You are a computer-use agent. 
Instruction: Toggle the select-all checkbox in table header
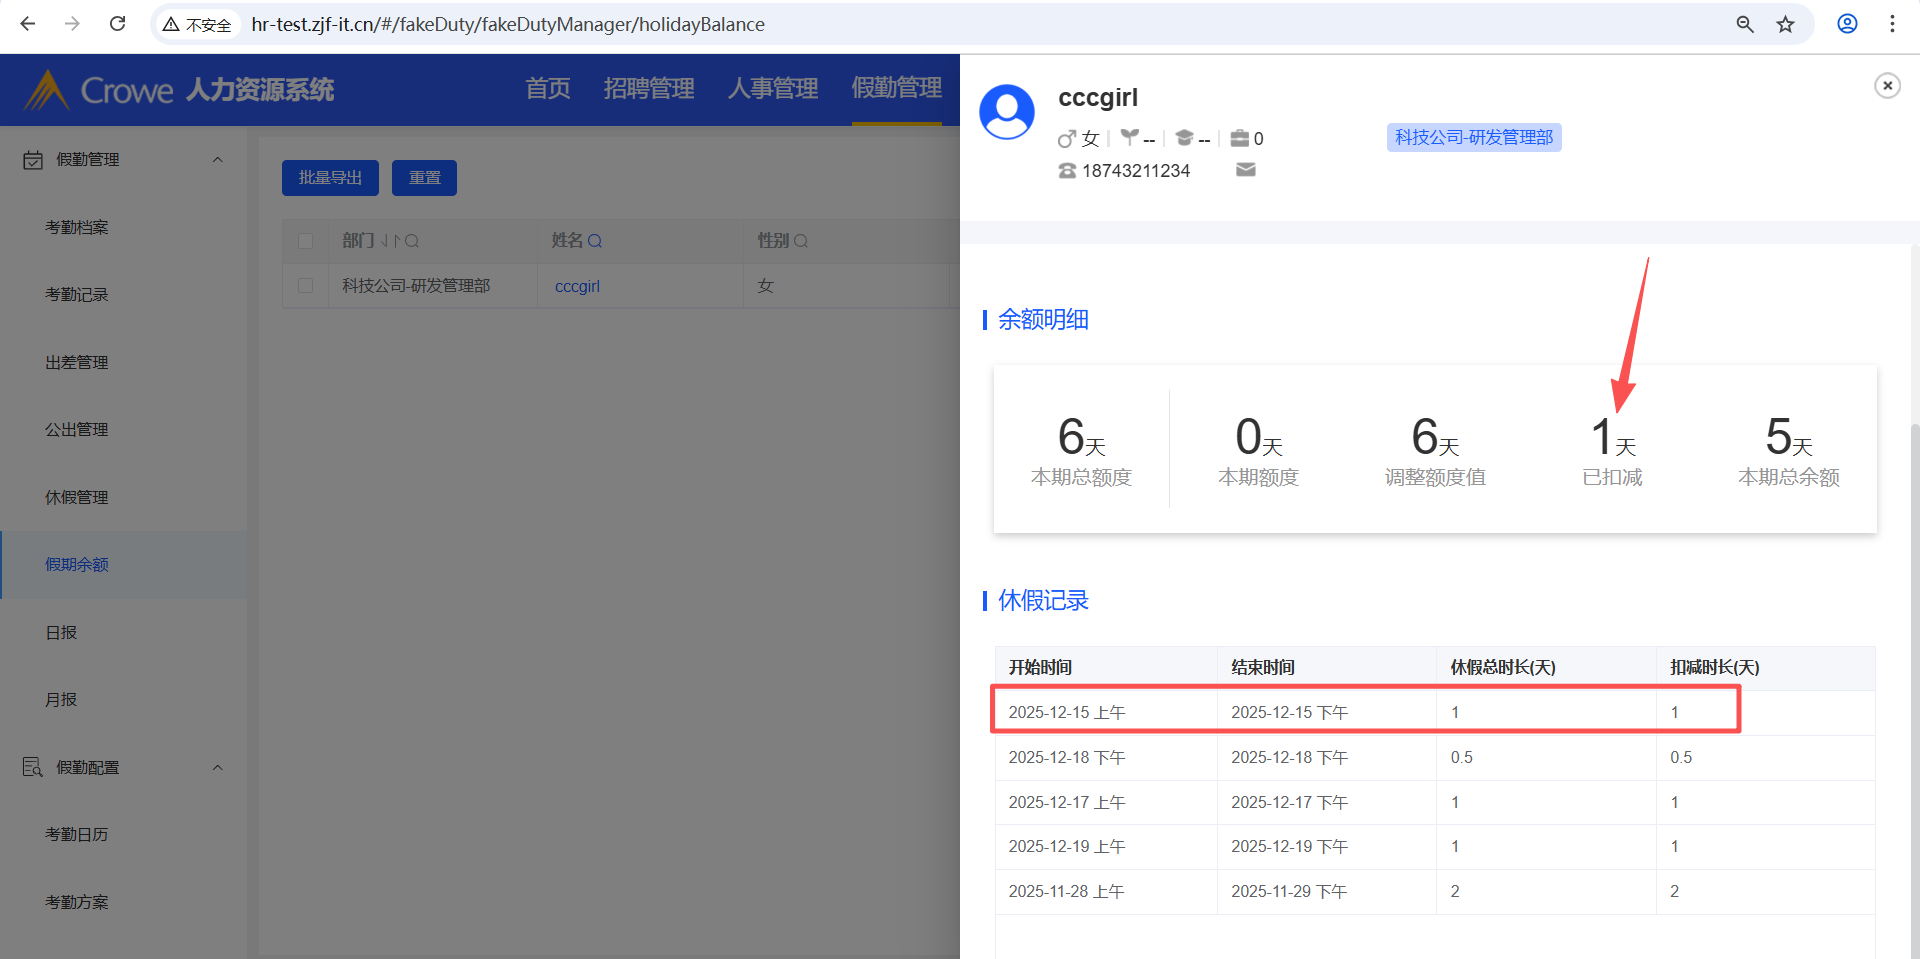point(306,241)
